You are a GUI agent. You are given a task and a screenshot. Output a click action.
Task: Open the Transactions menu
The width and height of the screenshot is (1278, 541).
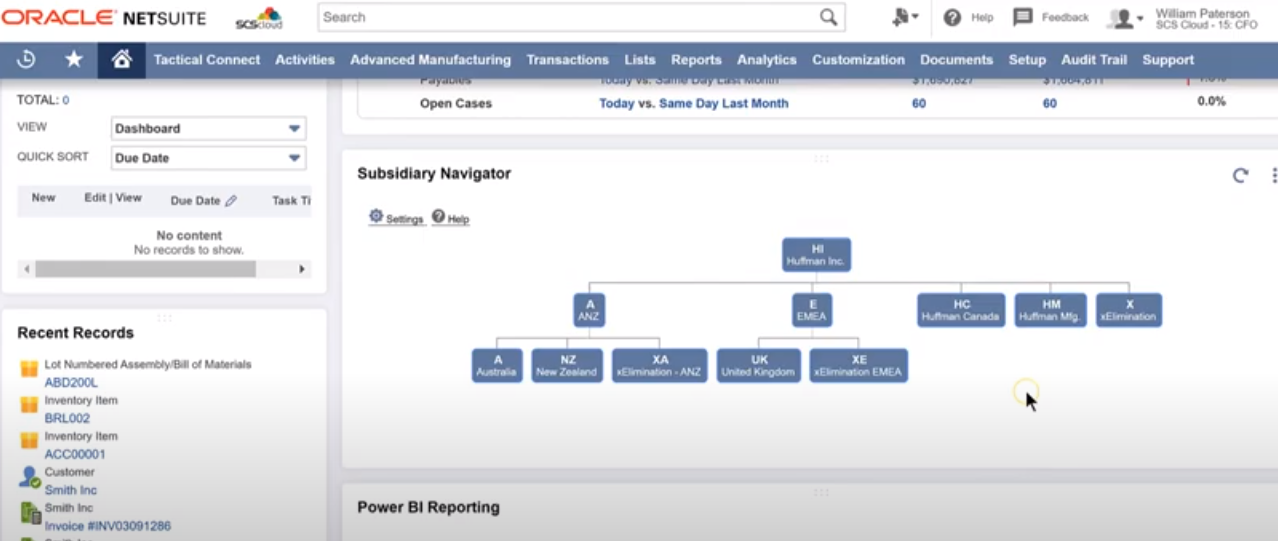(x=567, y=60)
